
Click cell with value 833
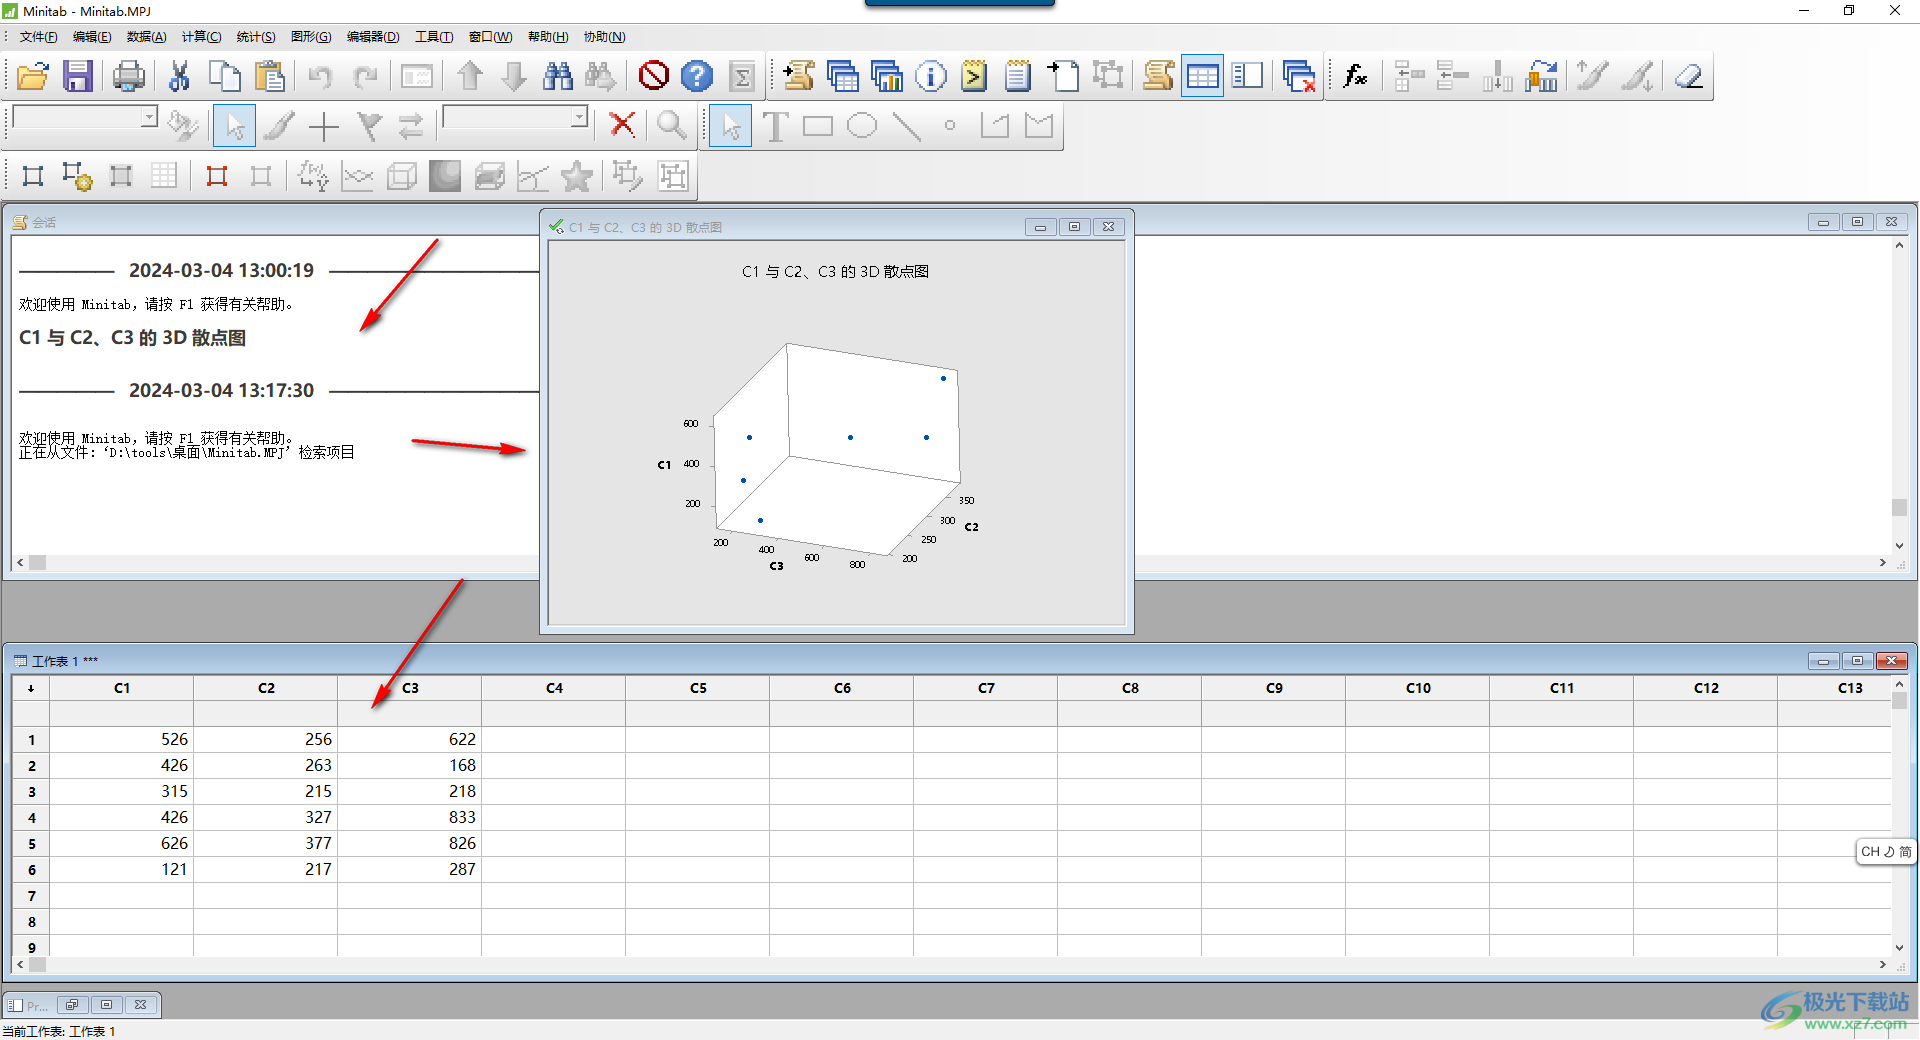click(x=410, y=817)
